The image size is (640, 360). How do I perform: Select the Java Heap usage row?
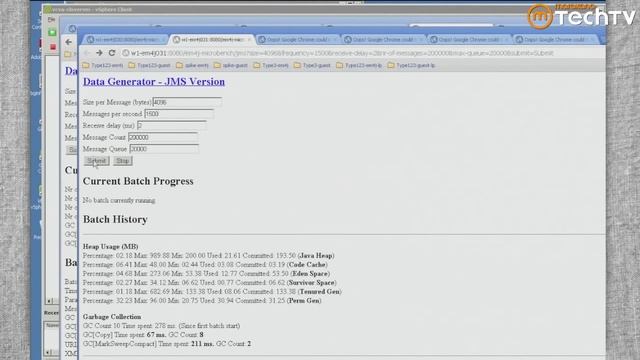pyautogui.click(x=209, y=256)
